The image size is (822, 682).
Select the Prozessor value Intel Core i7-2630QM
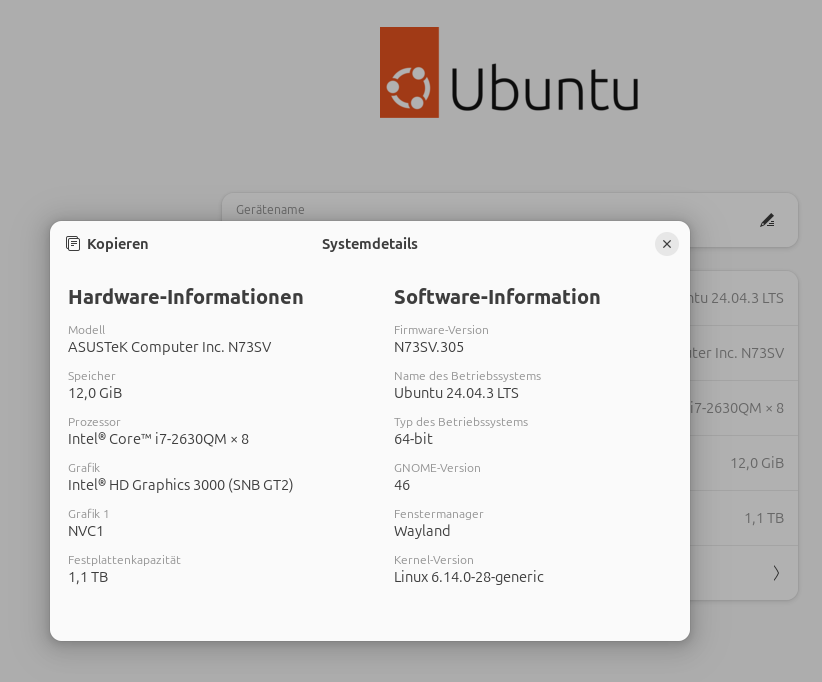[158, 439]
